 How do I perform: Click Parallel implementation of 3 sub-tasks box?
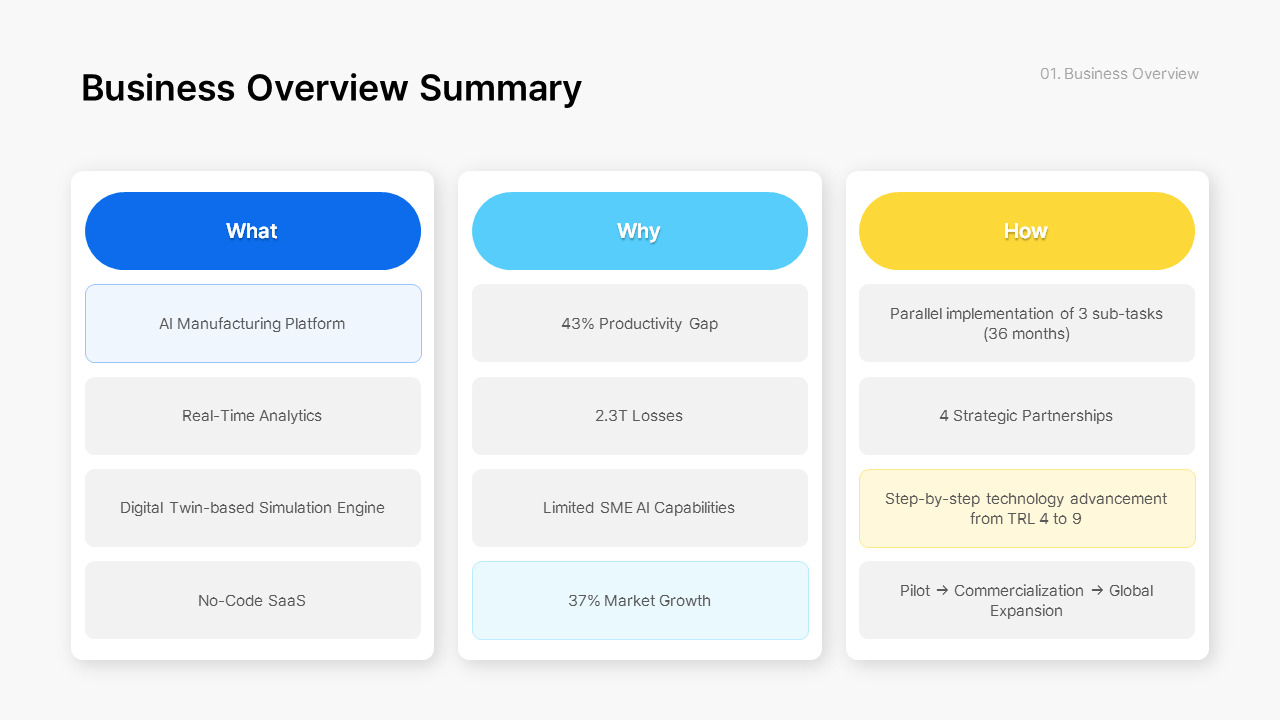pos(1027,323)
